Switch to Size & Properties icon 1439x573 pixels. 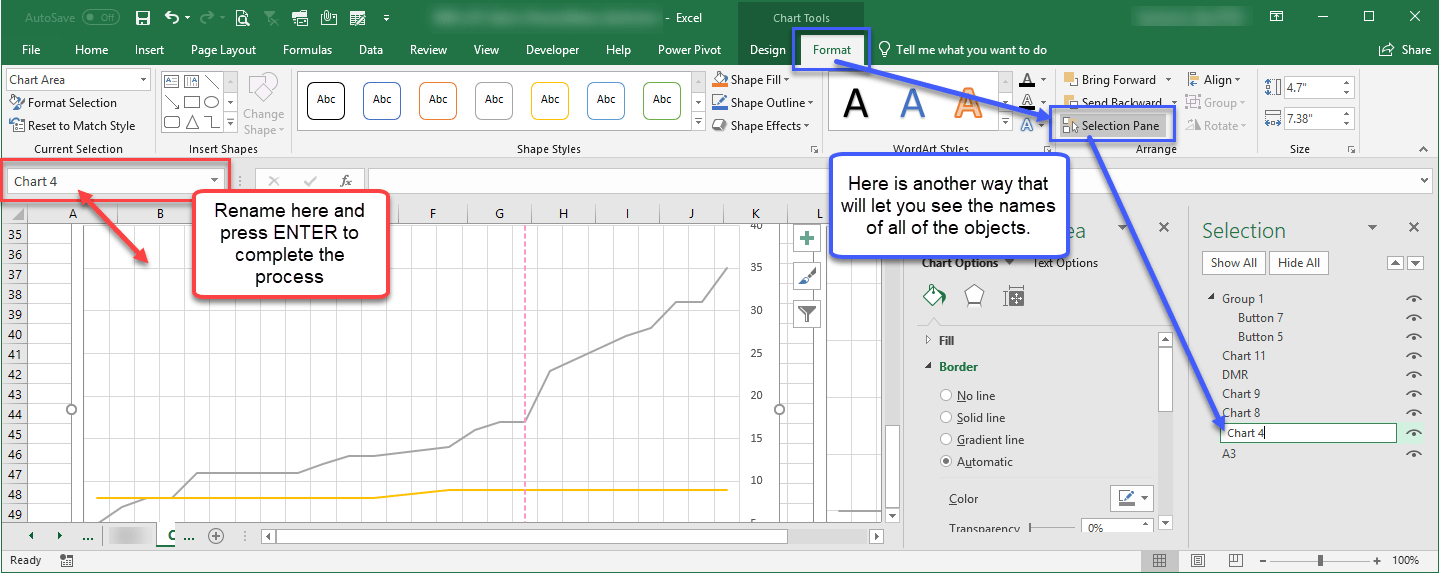coord(1013,296)
